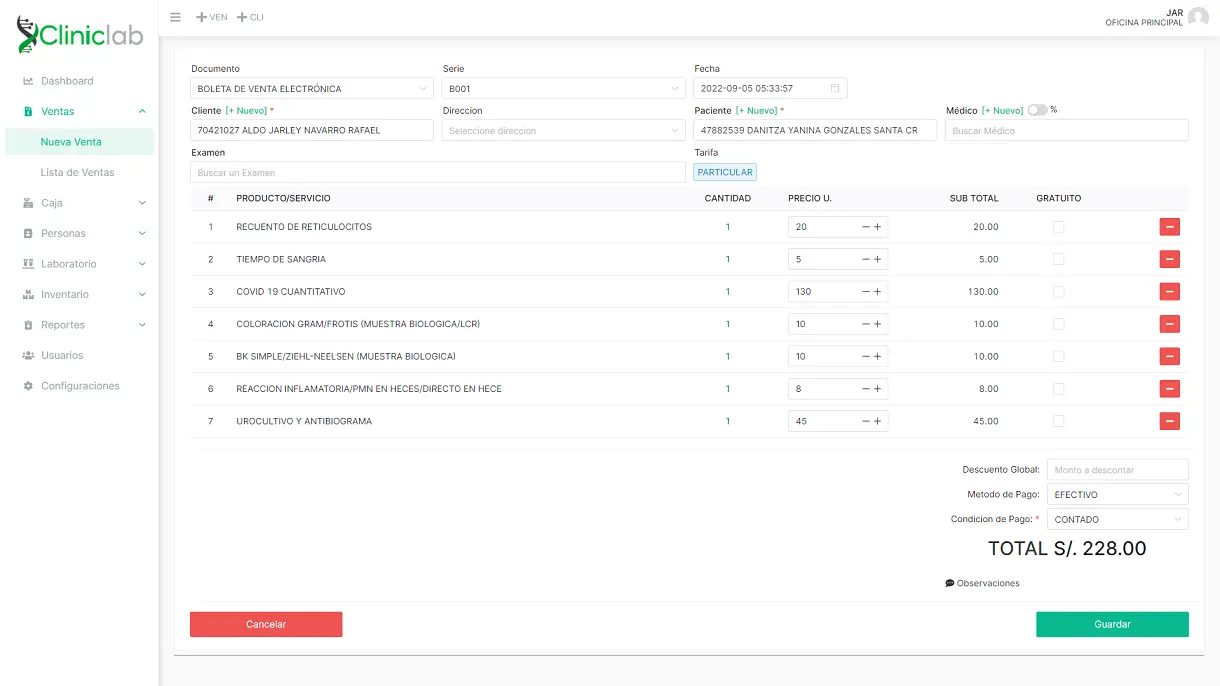
Task: Open the user avatar in the top right
Action: click(x=1198, y=17)
